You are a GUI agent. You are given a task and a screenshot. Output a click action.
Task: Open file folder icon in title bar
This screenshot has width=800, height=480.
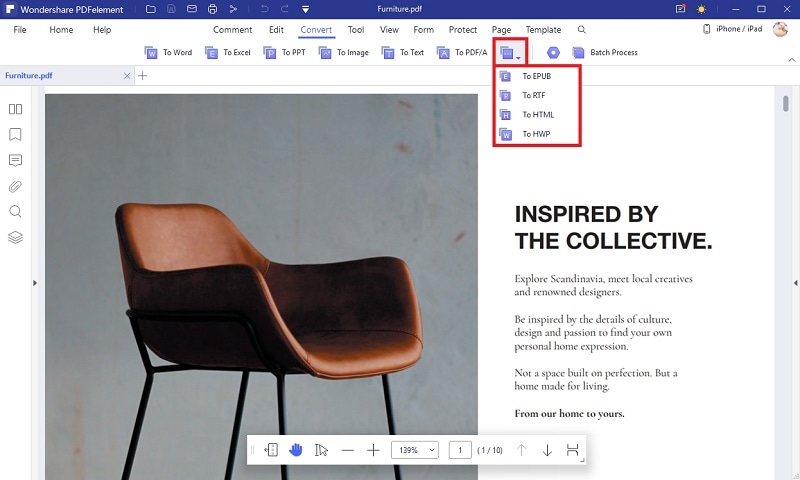(x=151, y=9)
